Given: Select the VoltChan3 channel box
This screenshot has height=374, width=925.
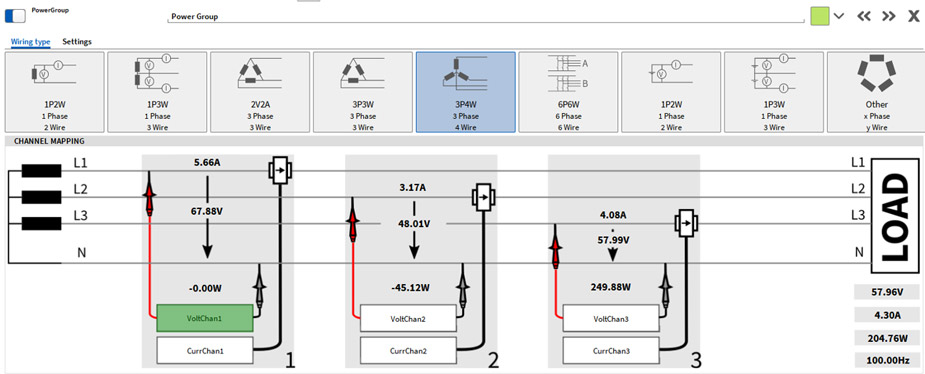Looking at the screenshot, I should [x=611, y=319].
